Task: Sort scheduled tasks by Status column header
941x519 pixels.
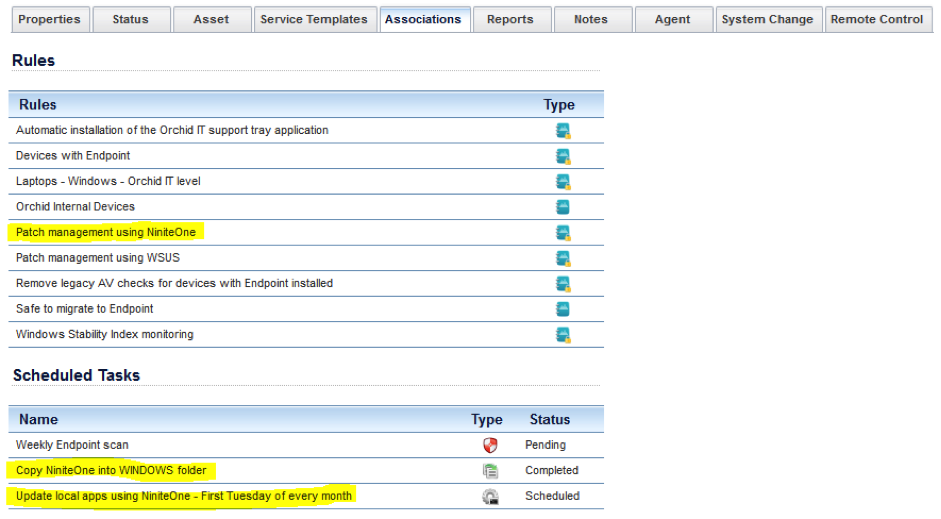Action: [x=549, y=419]
